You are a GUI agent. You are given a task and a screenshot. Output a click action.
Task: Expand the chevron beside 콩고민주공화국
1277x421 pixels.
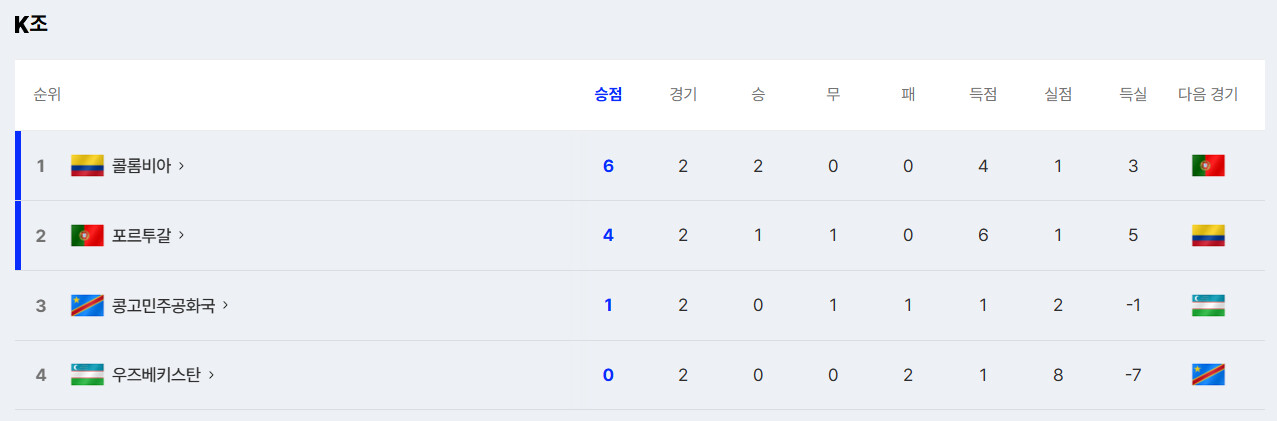point(225,306)
